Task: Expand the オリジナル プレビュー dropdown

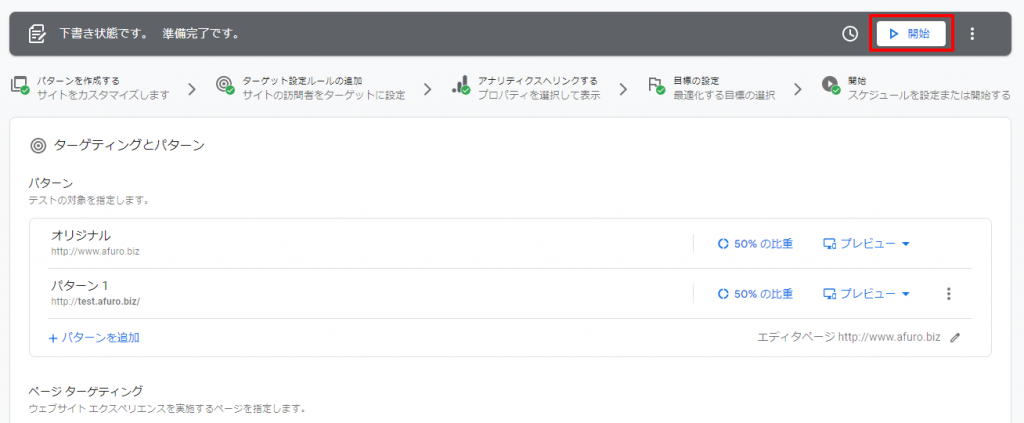Action: click(x=867, y=243)
